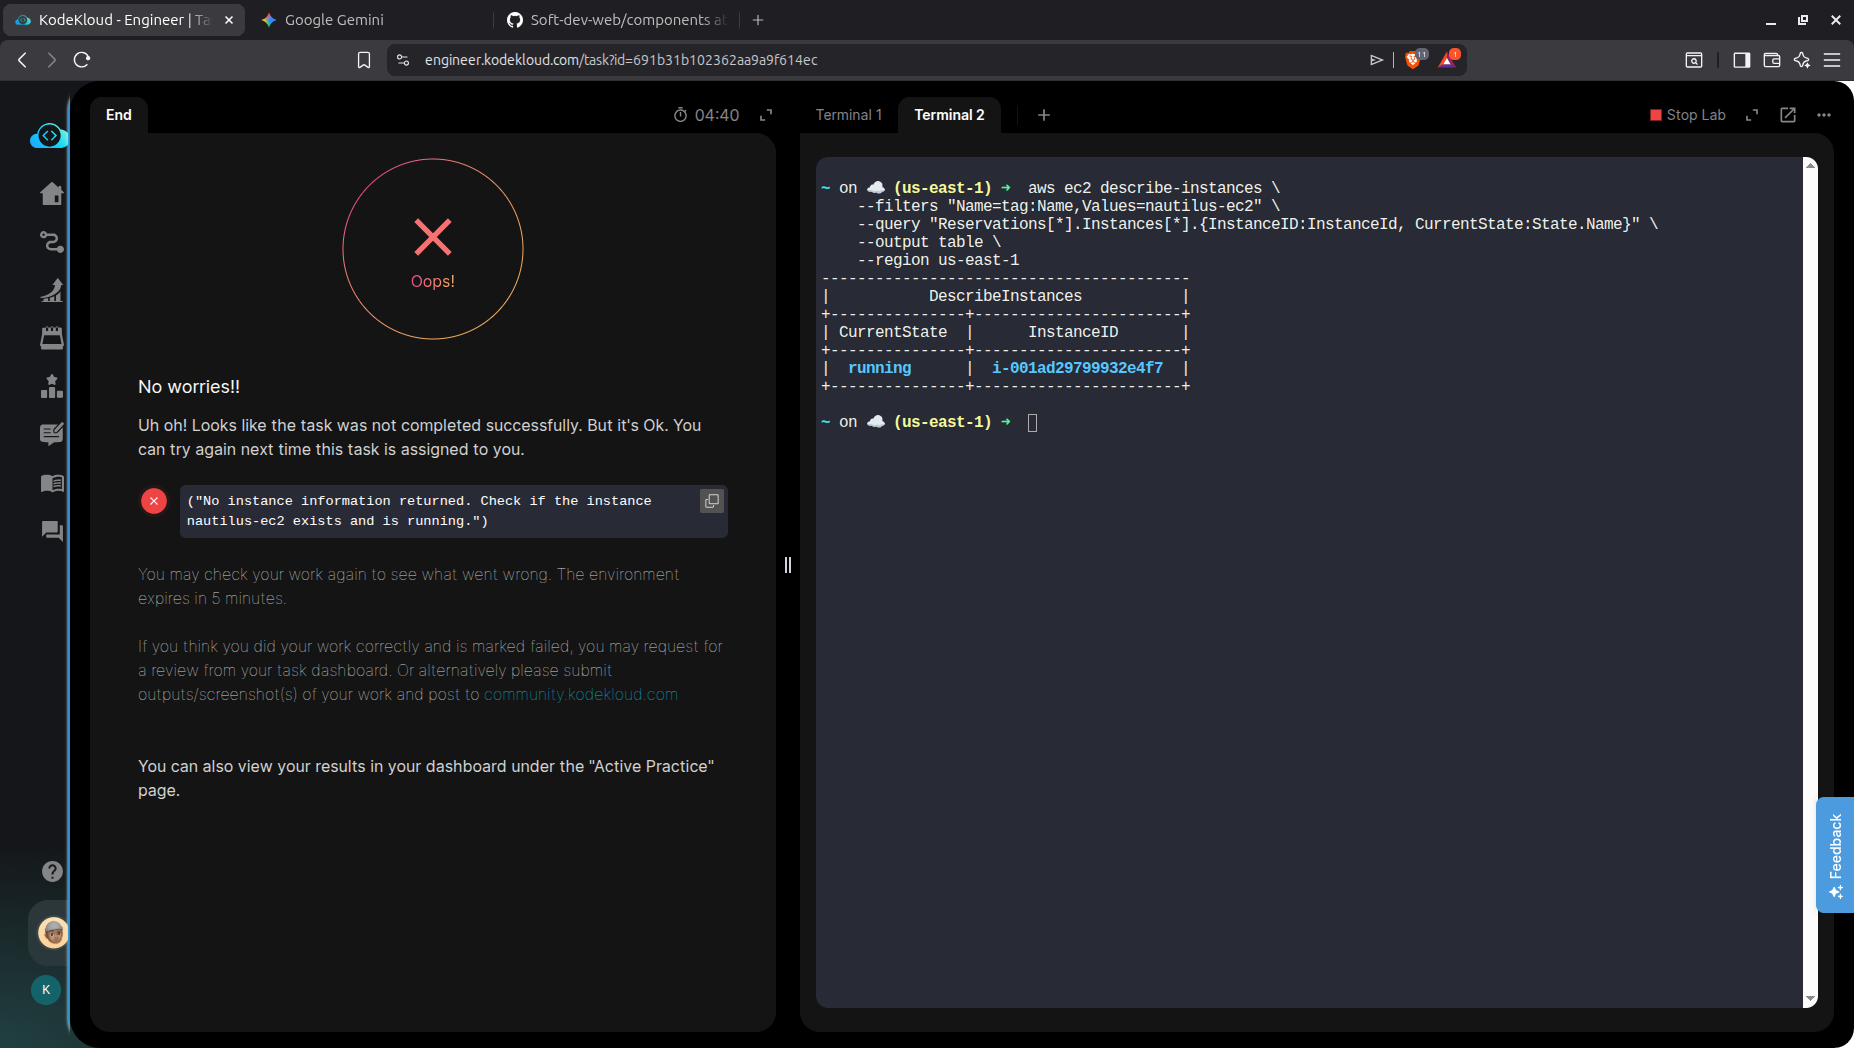Viewport: 1854px width, 1048px height.
Task: Open the learning paths route icon
Action: click(52, 242)
